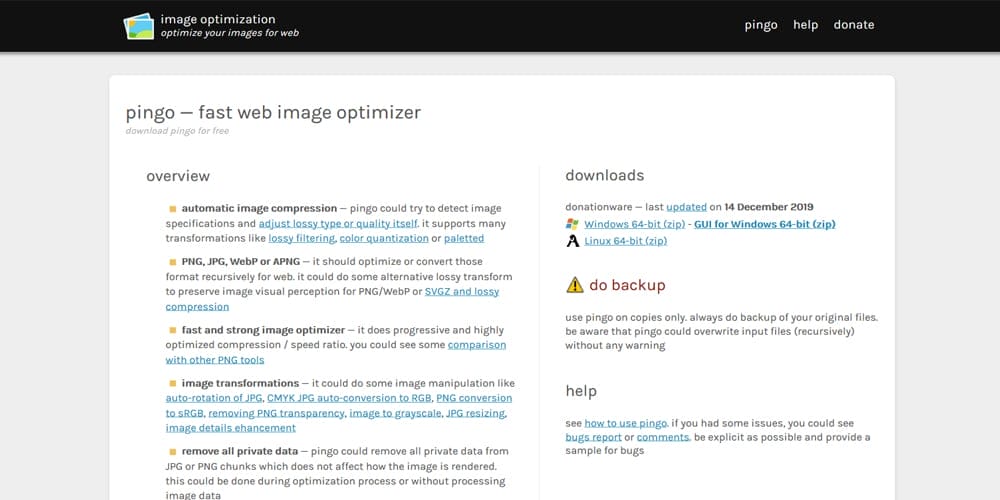Click 'remove all private data' bold text

pos(241,452)
